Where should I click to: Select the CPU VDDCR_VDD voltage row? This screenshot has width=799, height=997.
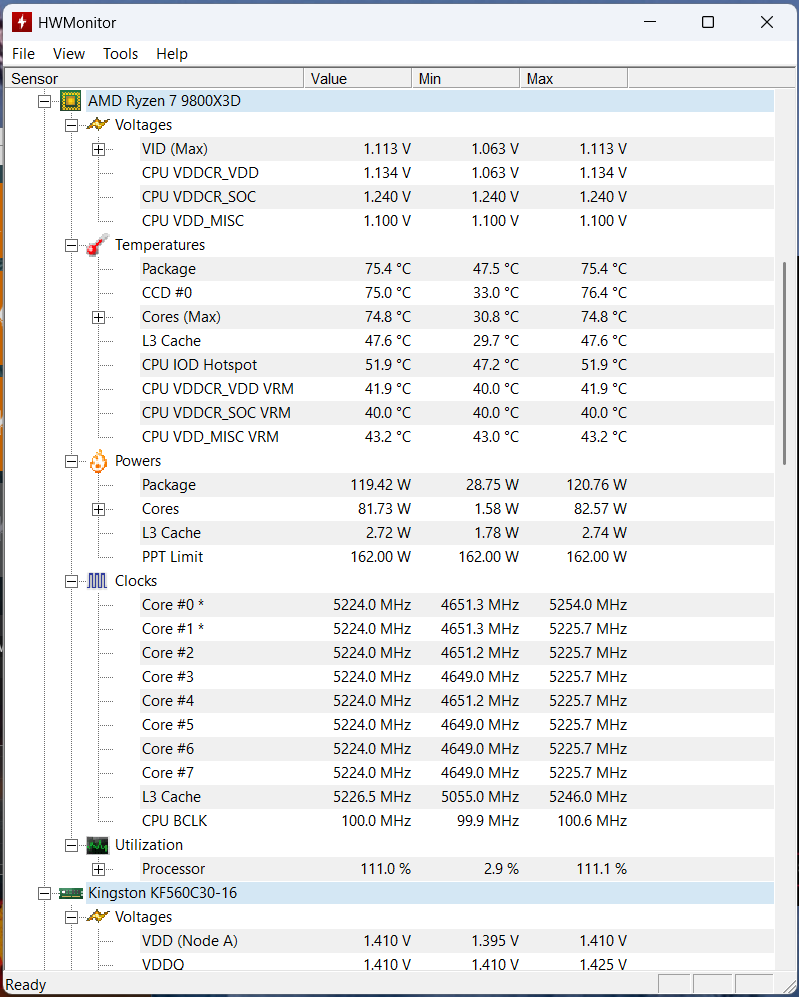coord(456,173)
